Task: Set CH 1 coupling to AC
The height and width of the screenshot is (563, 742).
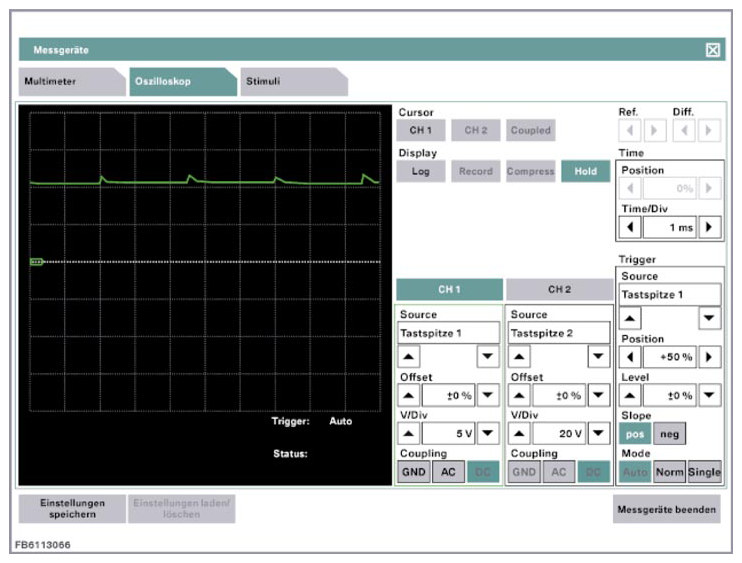Action: point(448,472)
